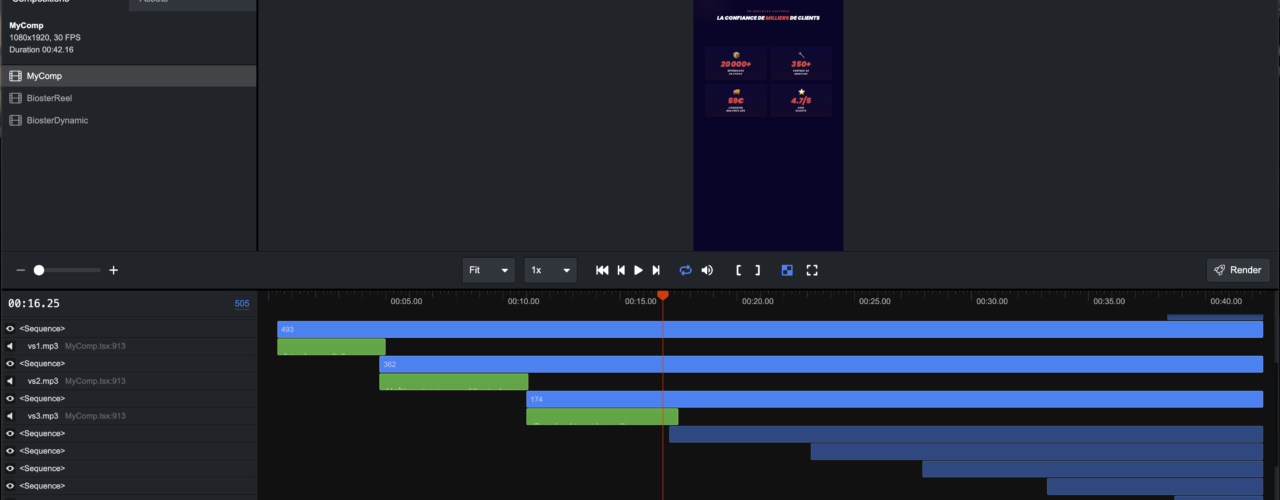Open the Fit zoom dropdown

tap(488, 270)
